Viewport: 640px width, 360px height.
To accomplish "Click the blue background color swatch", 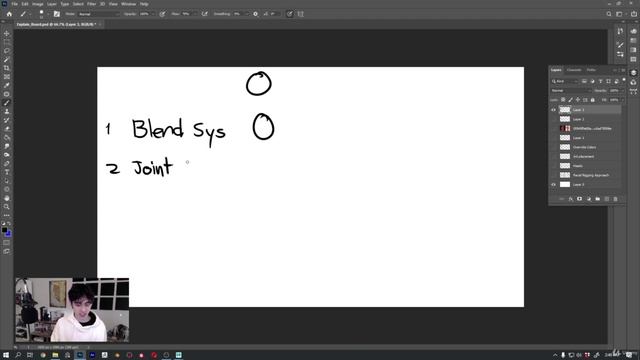I will point(9,234).
